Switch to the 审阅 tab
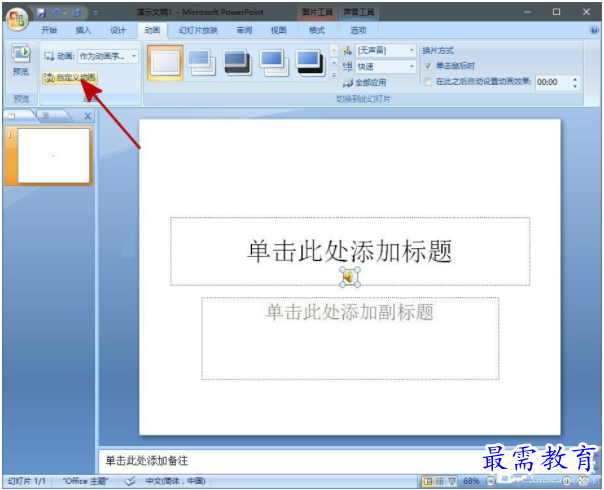 pyautogui.click(x=244, y=30)
